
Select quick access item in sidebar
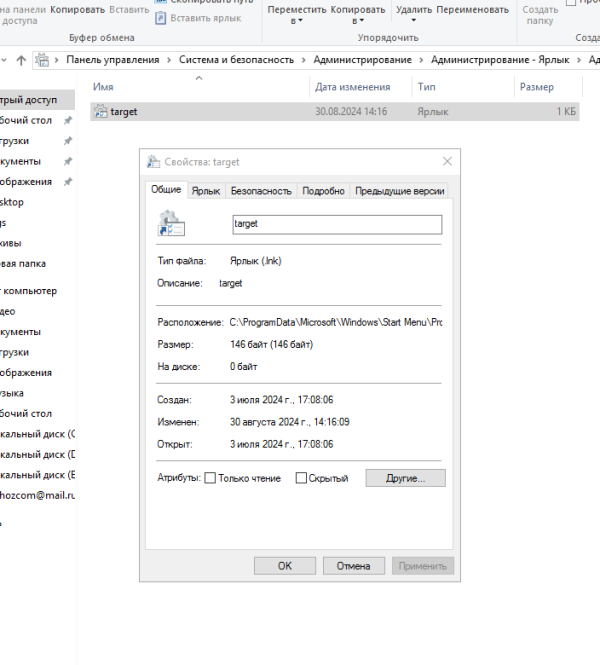[37, 100]
